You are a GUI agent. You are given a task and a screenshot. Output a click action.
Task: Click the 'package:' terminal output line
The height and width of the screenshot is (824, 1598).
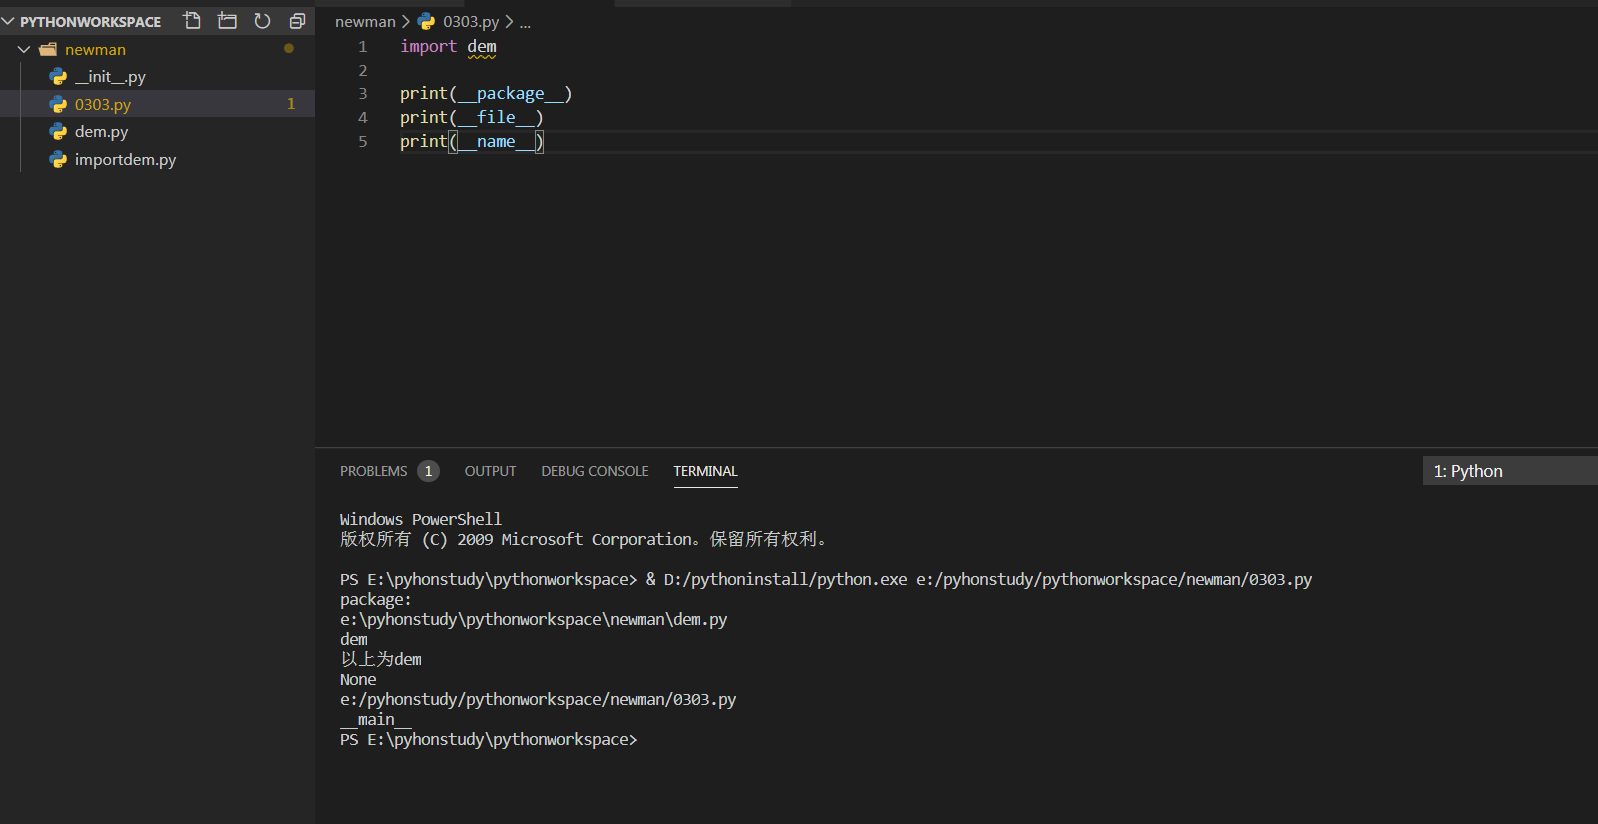(376, 599)
